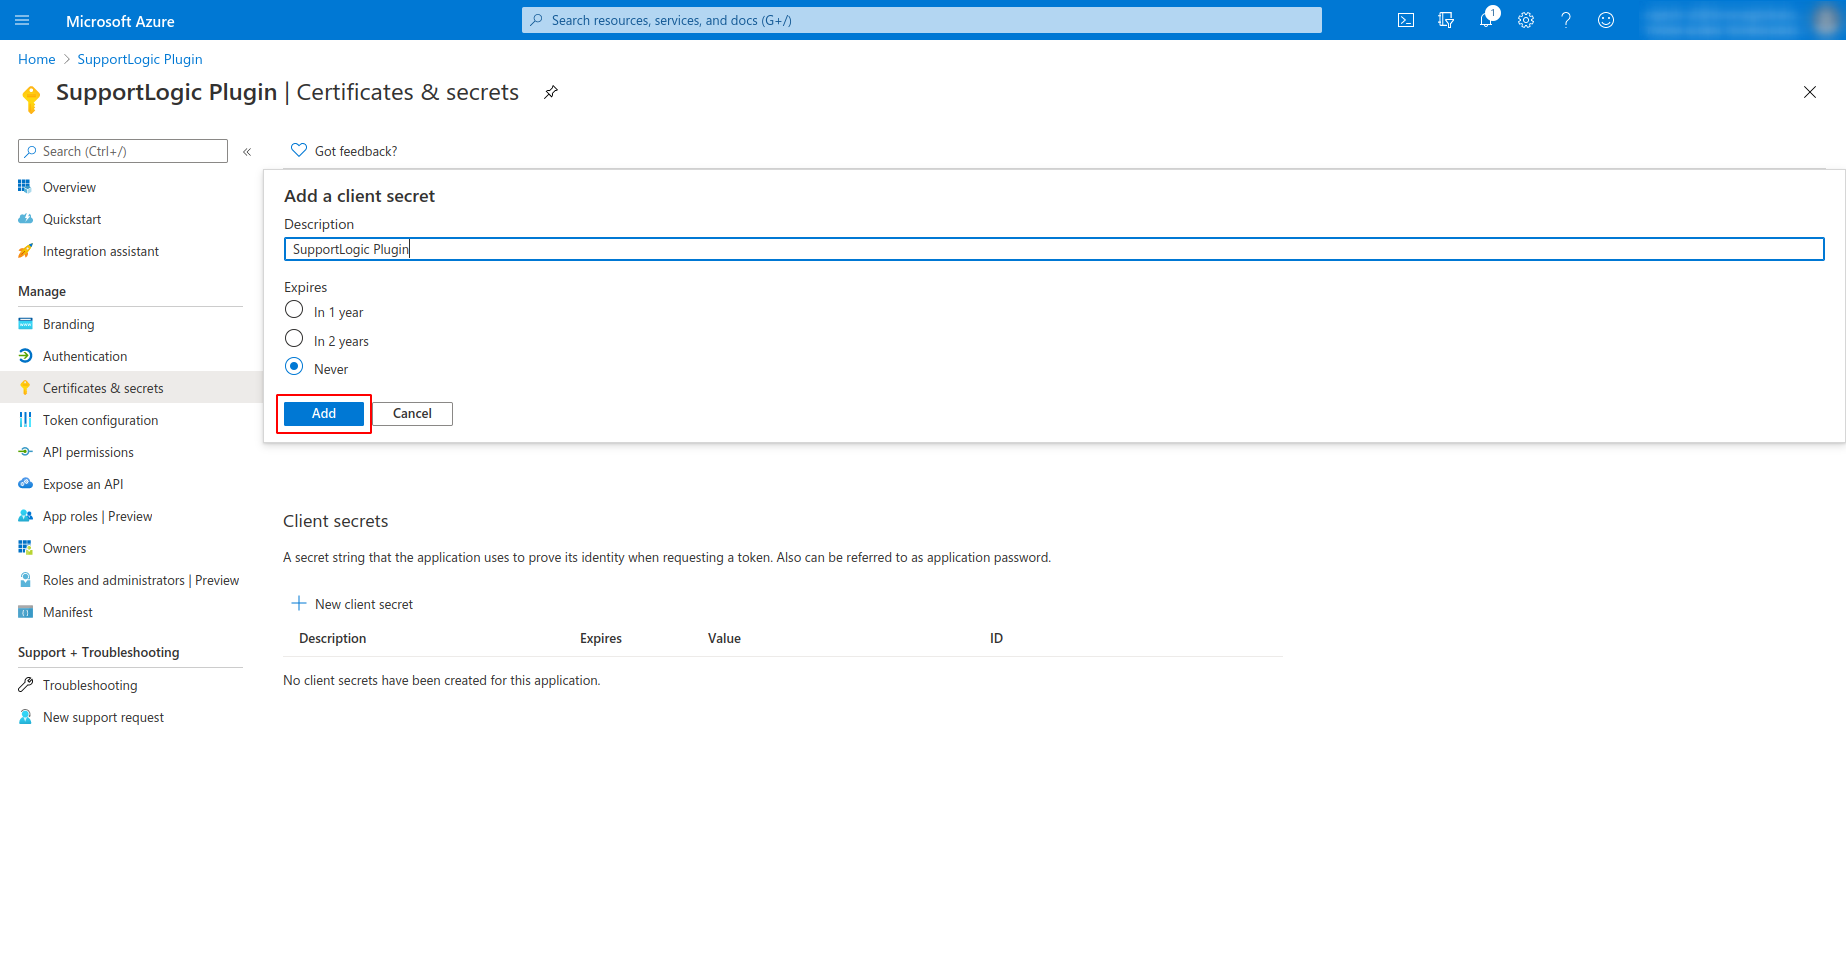Open the Manifest editor
Image resolution: width=1846 pixels, height=979 pixels.
pos(68,612)
